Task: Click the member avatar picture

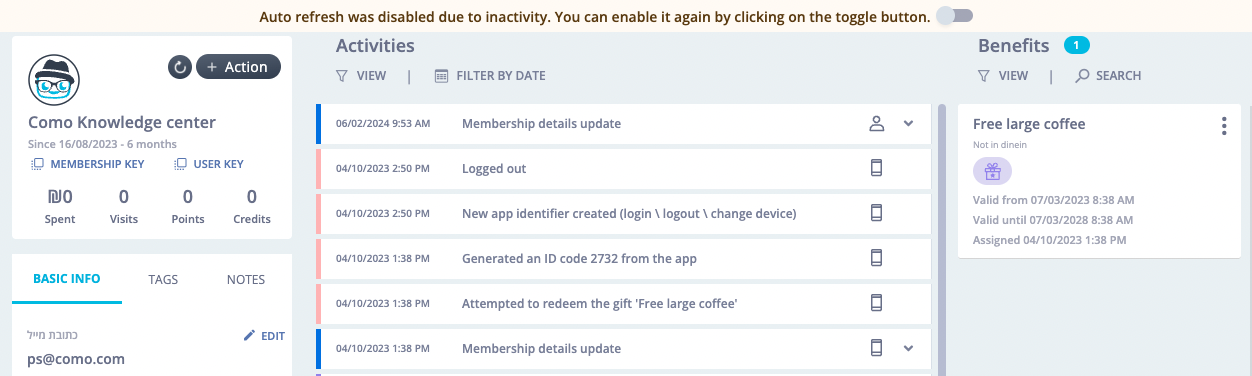Action: [54, 79]
